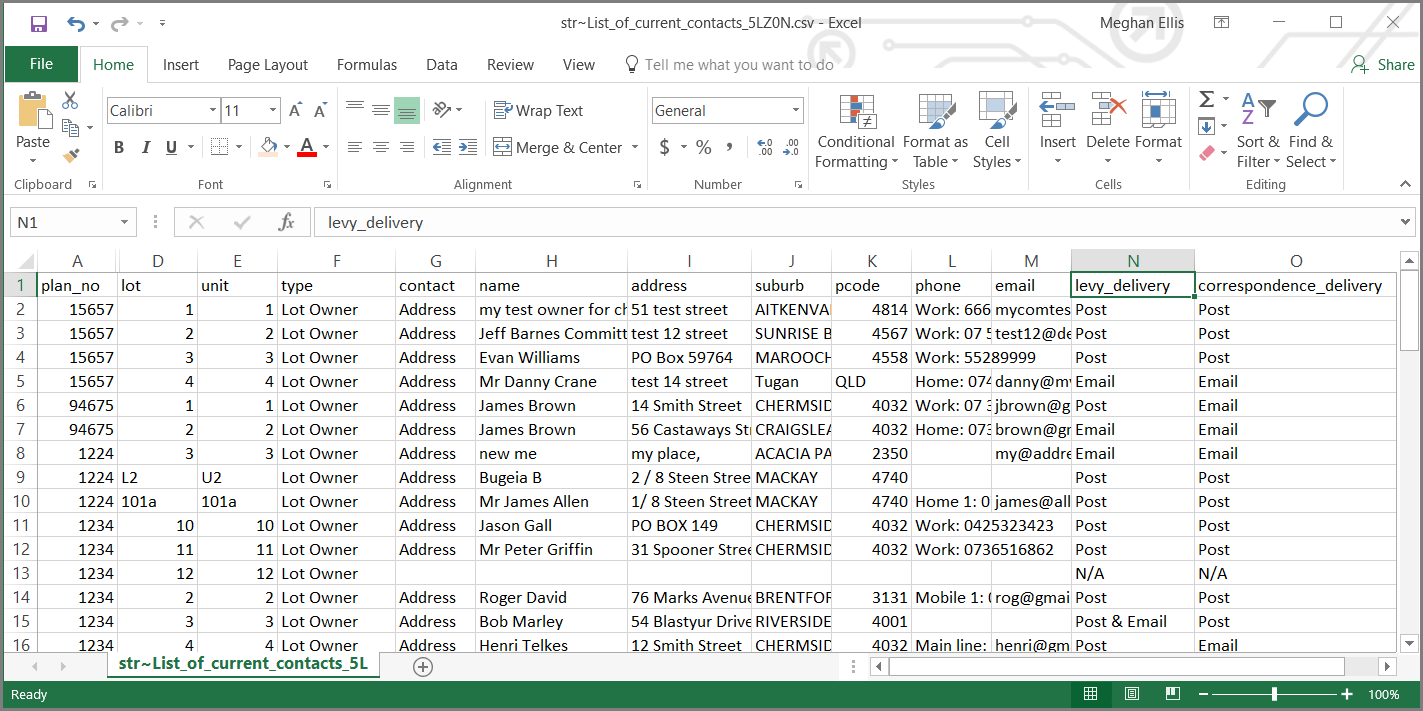Click the Cut scissors icon
This screenshot has height=711, width=1423.
[x=70, y=101]
